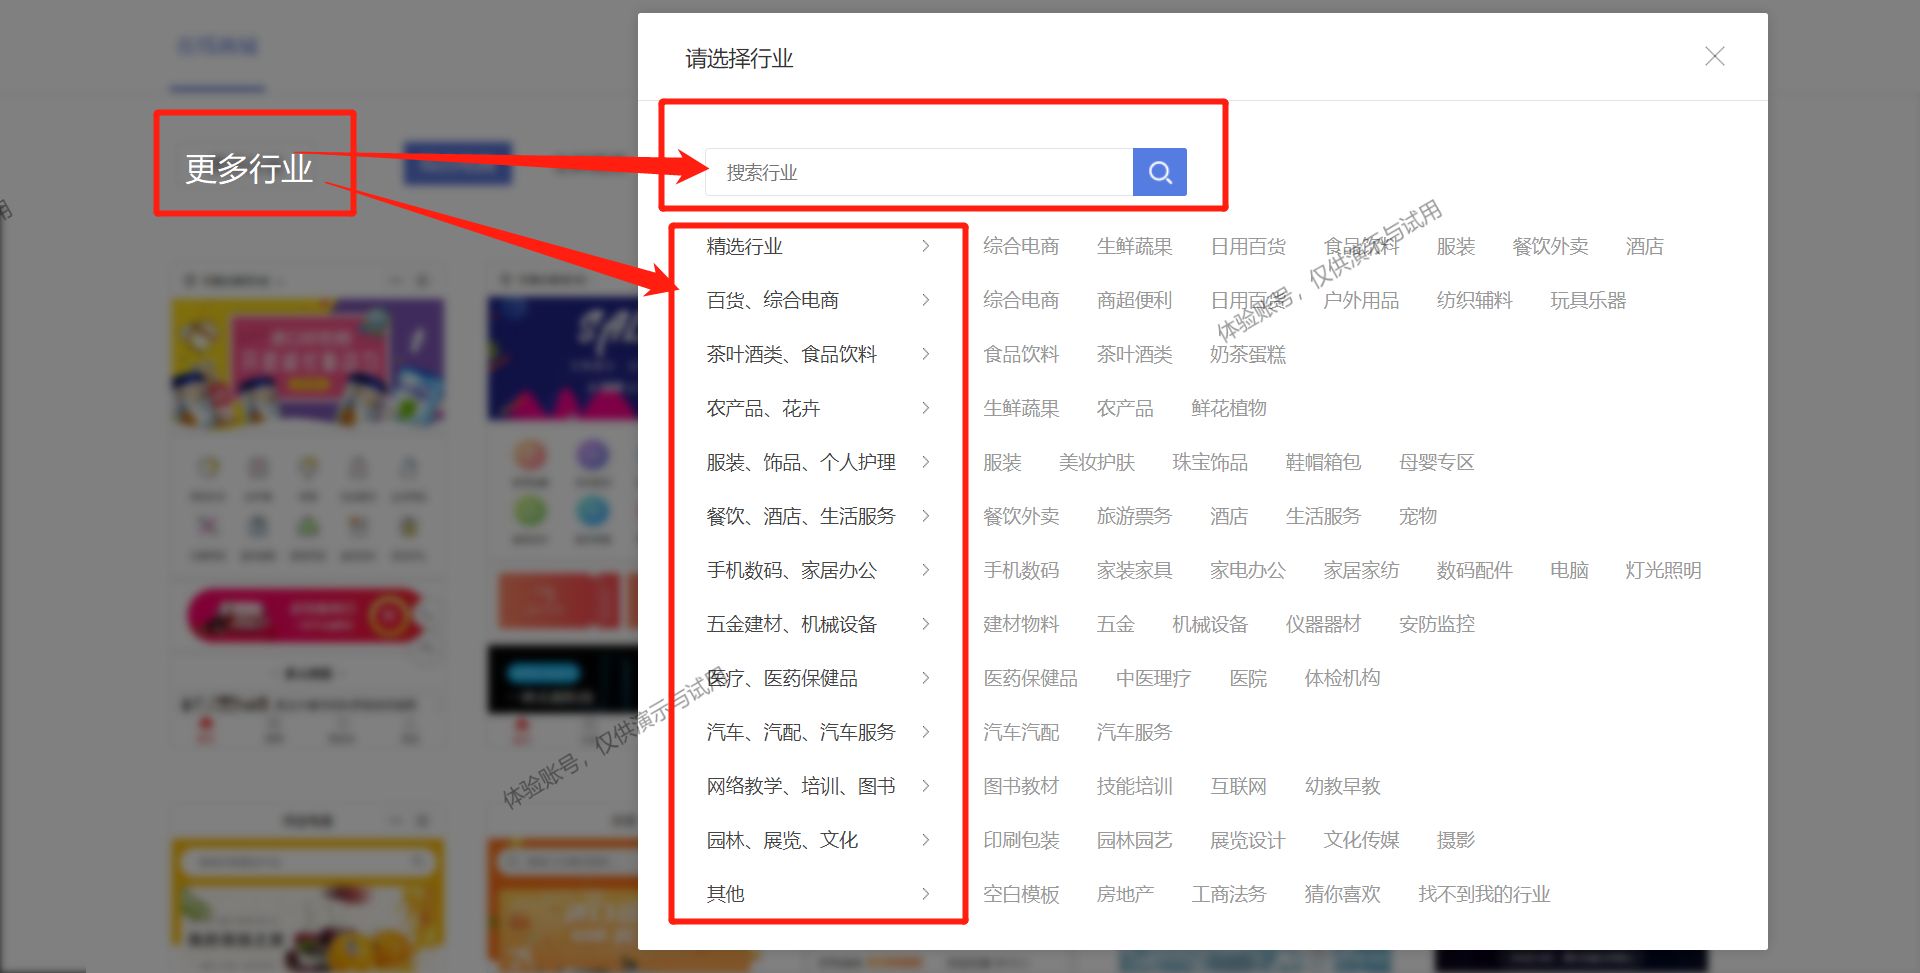Close the 请选择行业 dialog with X icon

coord(1714,57)
